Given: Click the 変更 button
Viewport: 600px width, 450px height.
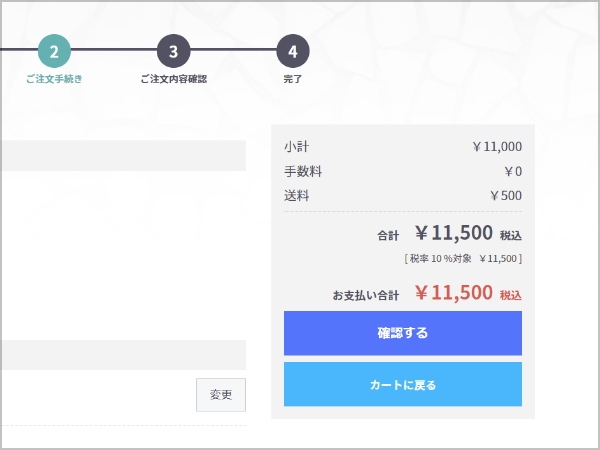Looking at the screenshot, I should [221, 395].
